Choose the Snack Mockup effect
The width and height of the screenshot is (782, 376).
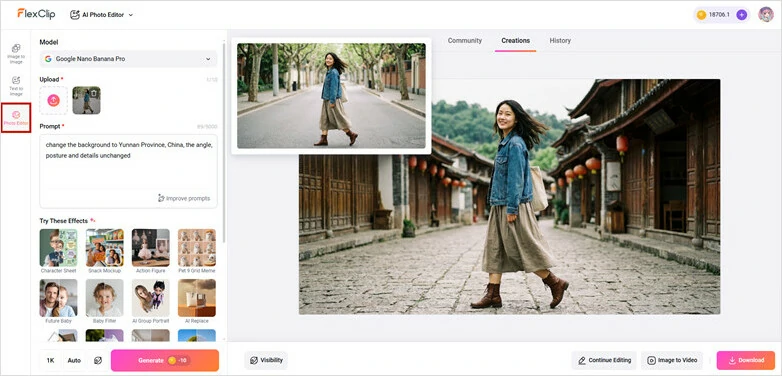coord(104,251)
